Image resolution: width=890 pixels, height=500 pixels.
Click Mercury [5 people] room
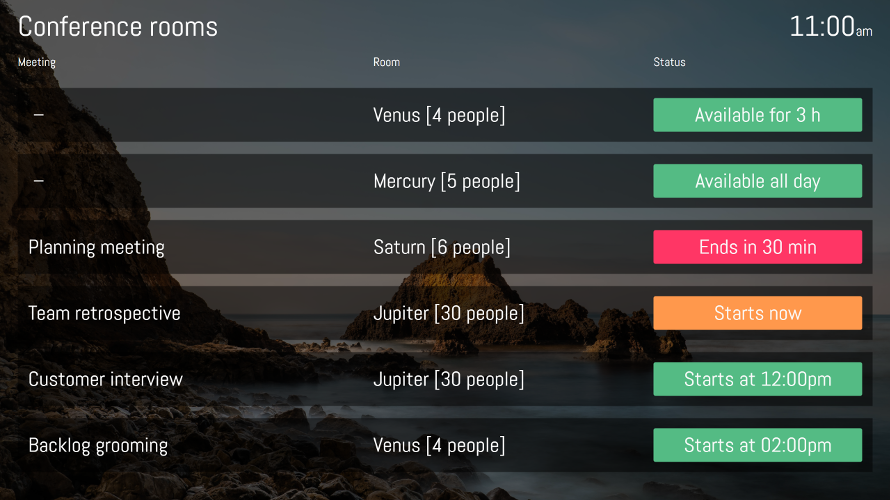(x=446, y=181)
